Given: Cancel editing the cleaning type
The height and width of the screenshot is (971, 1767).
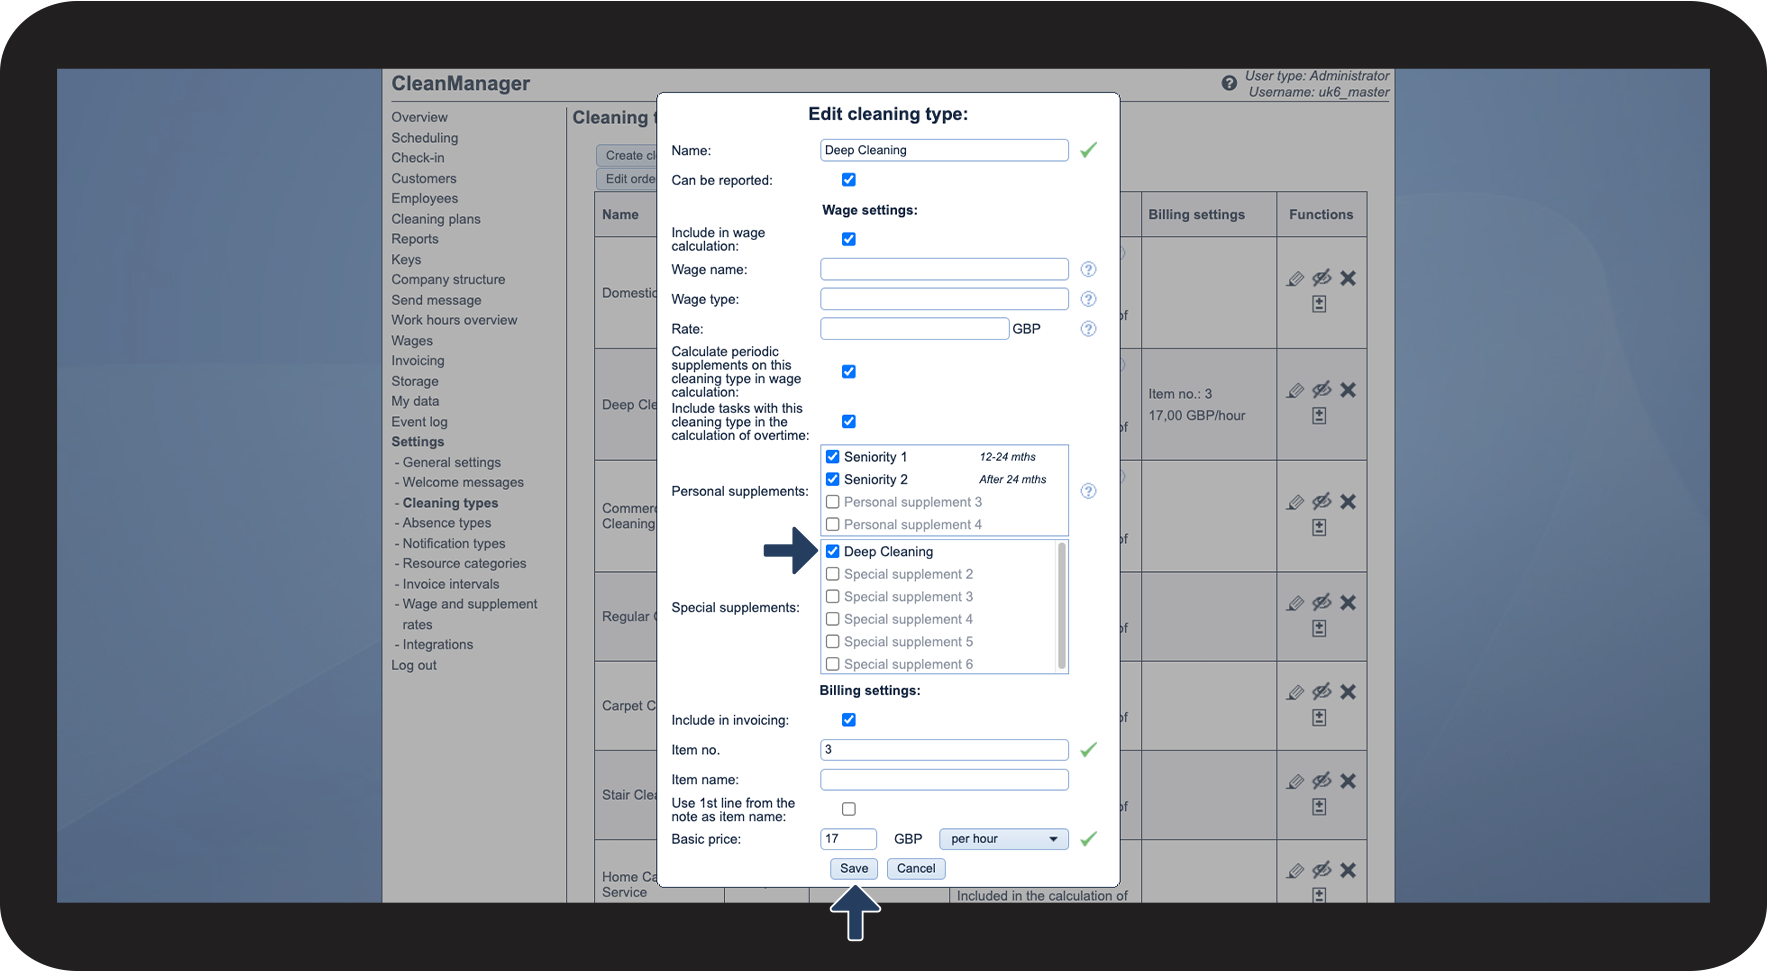Looking at the screenshot, I should click(x=915, y=869).
